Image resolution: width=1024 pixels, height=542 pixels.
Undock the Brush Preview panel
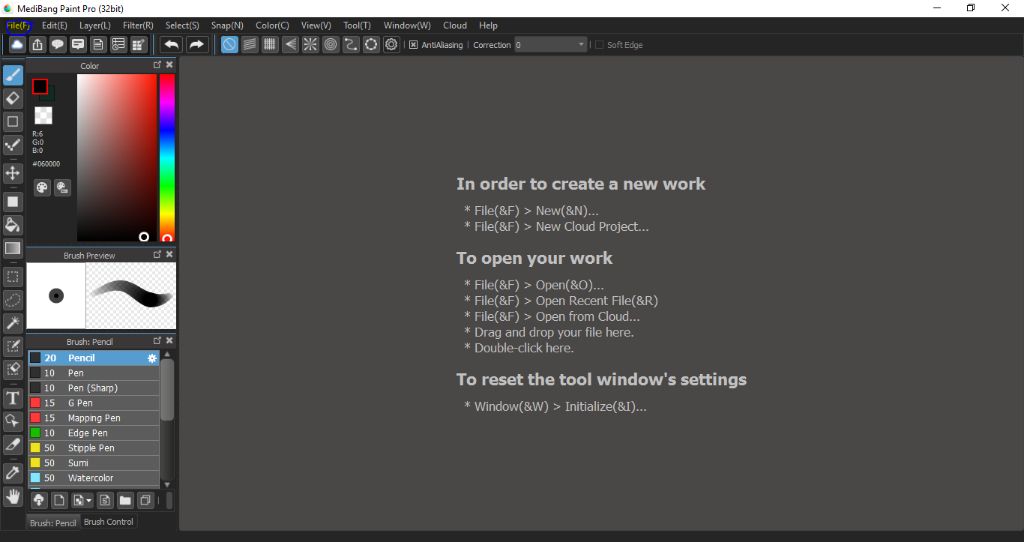[157, 254]
